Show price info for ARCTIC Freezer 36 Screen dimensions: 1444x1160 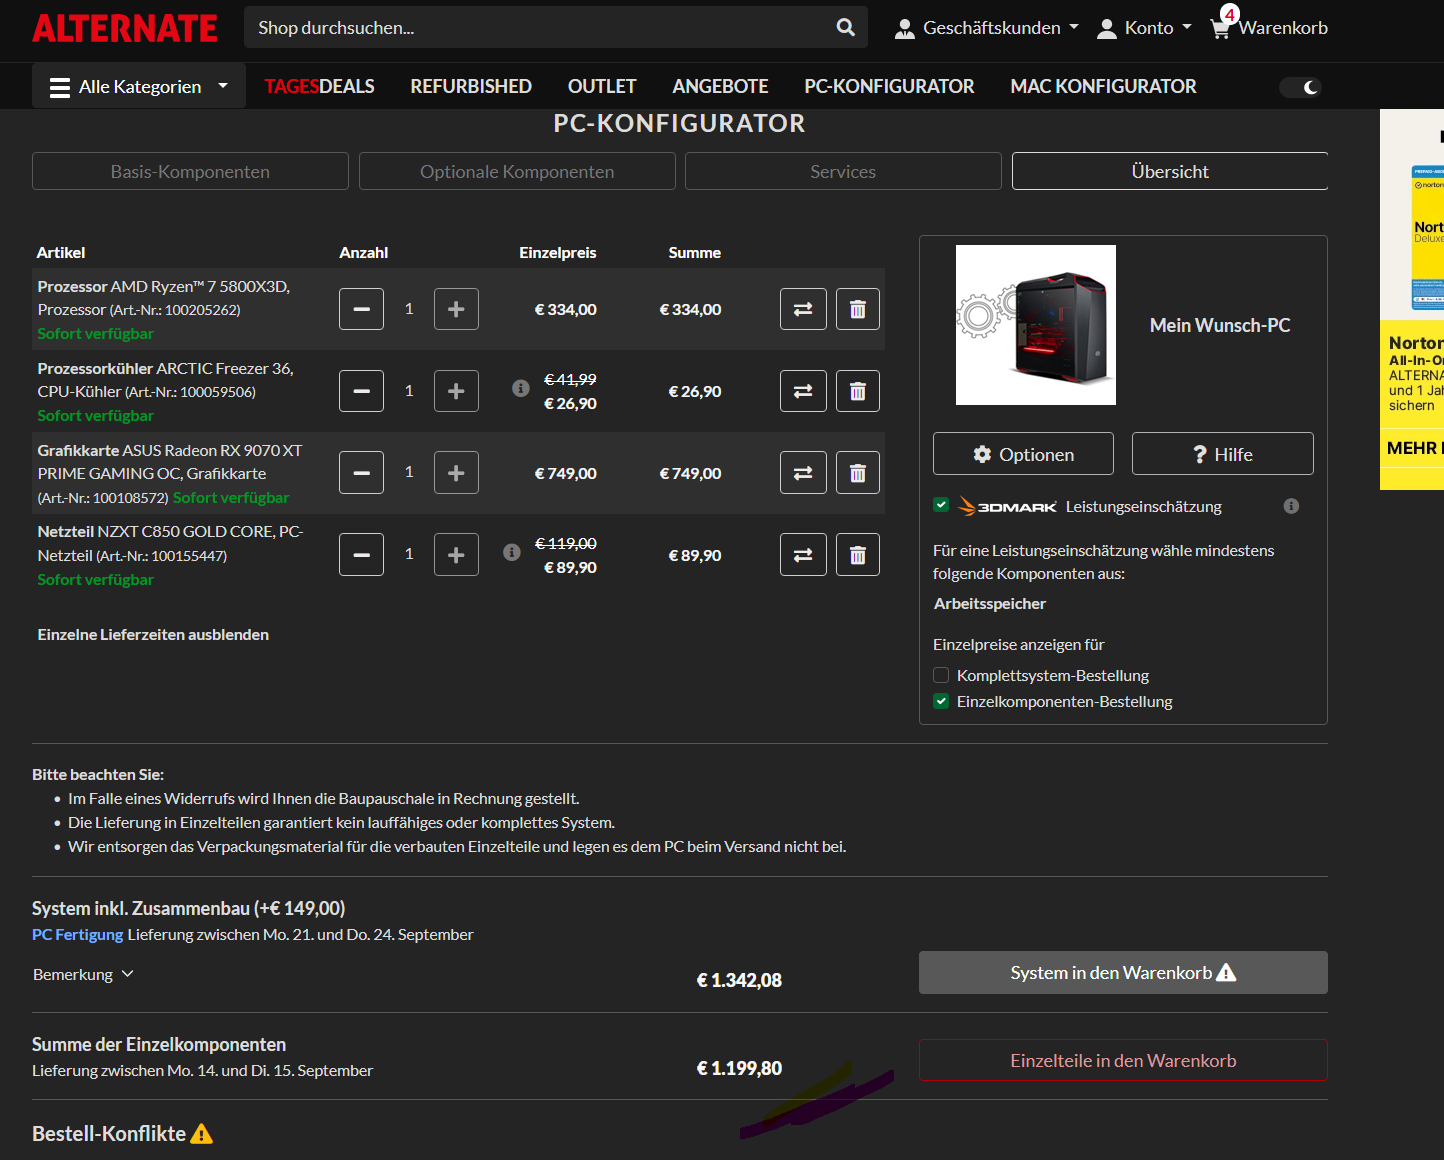click(521, 388)
